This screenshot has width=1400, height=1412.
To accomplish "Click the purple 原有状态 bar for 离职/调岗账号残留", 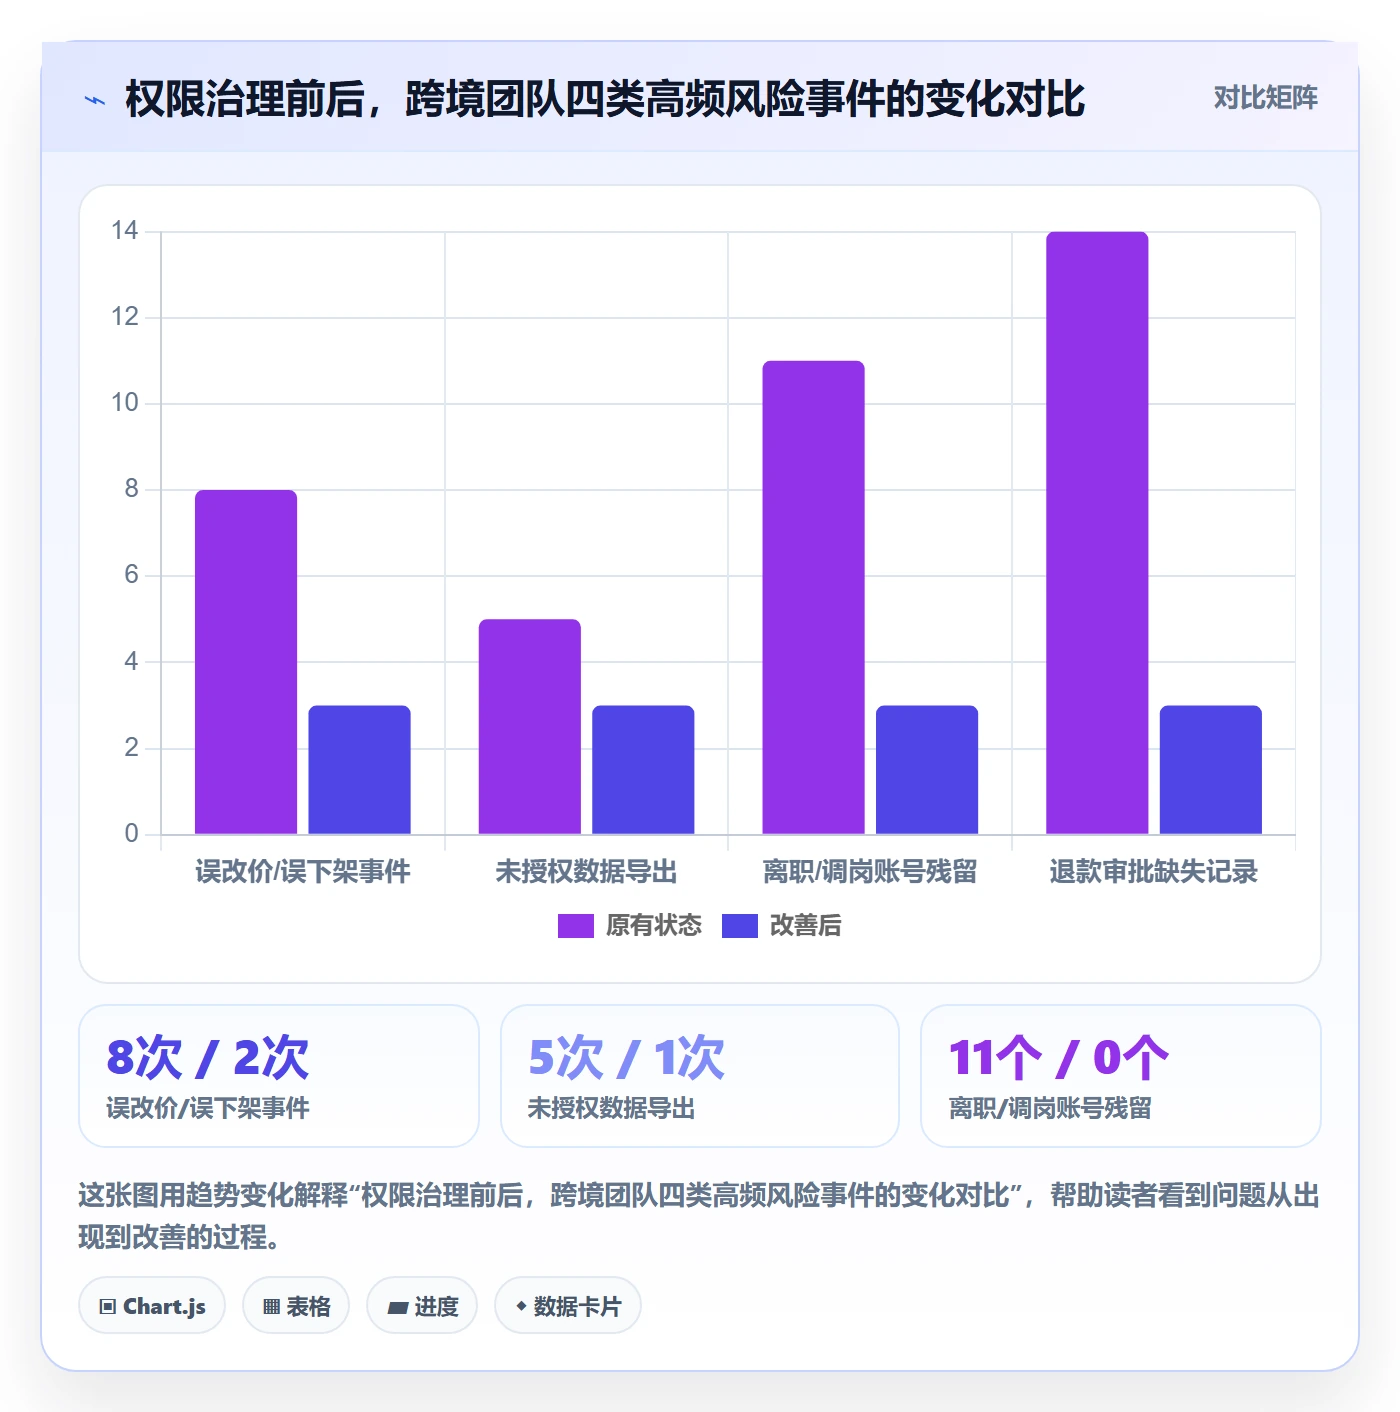I will (x=813, y=598).
